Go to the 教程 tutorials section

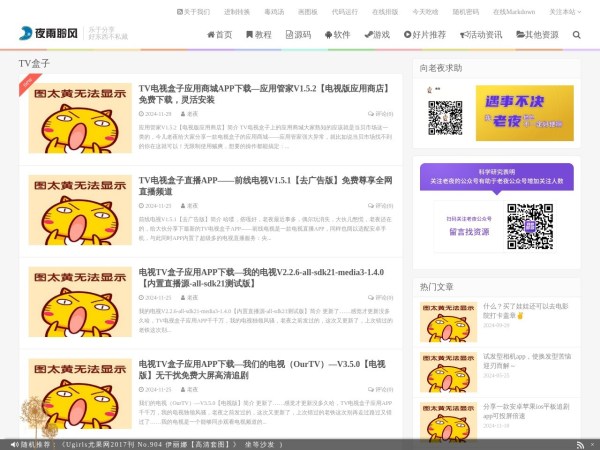point(257,34)
